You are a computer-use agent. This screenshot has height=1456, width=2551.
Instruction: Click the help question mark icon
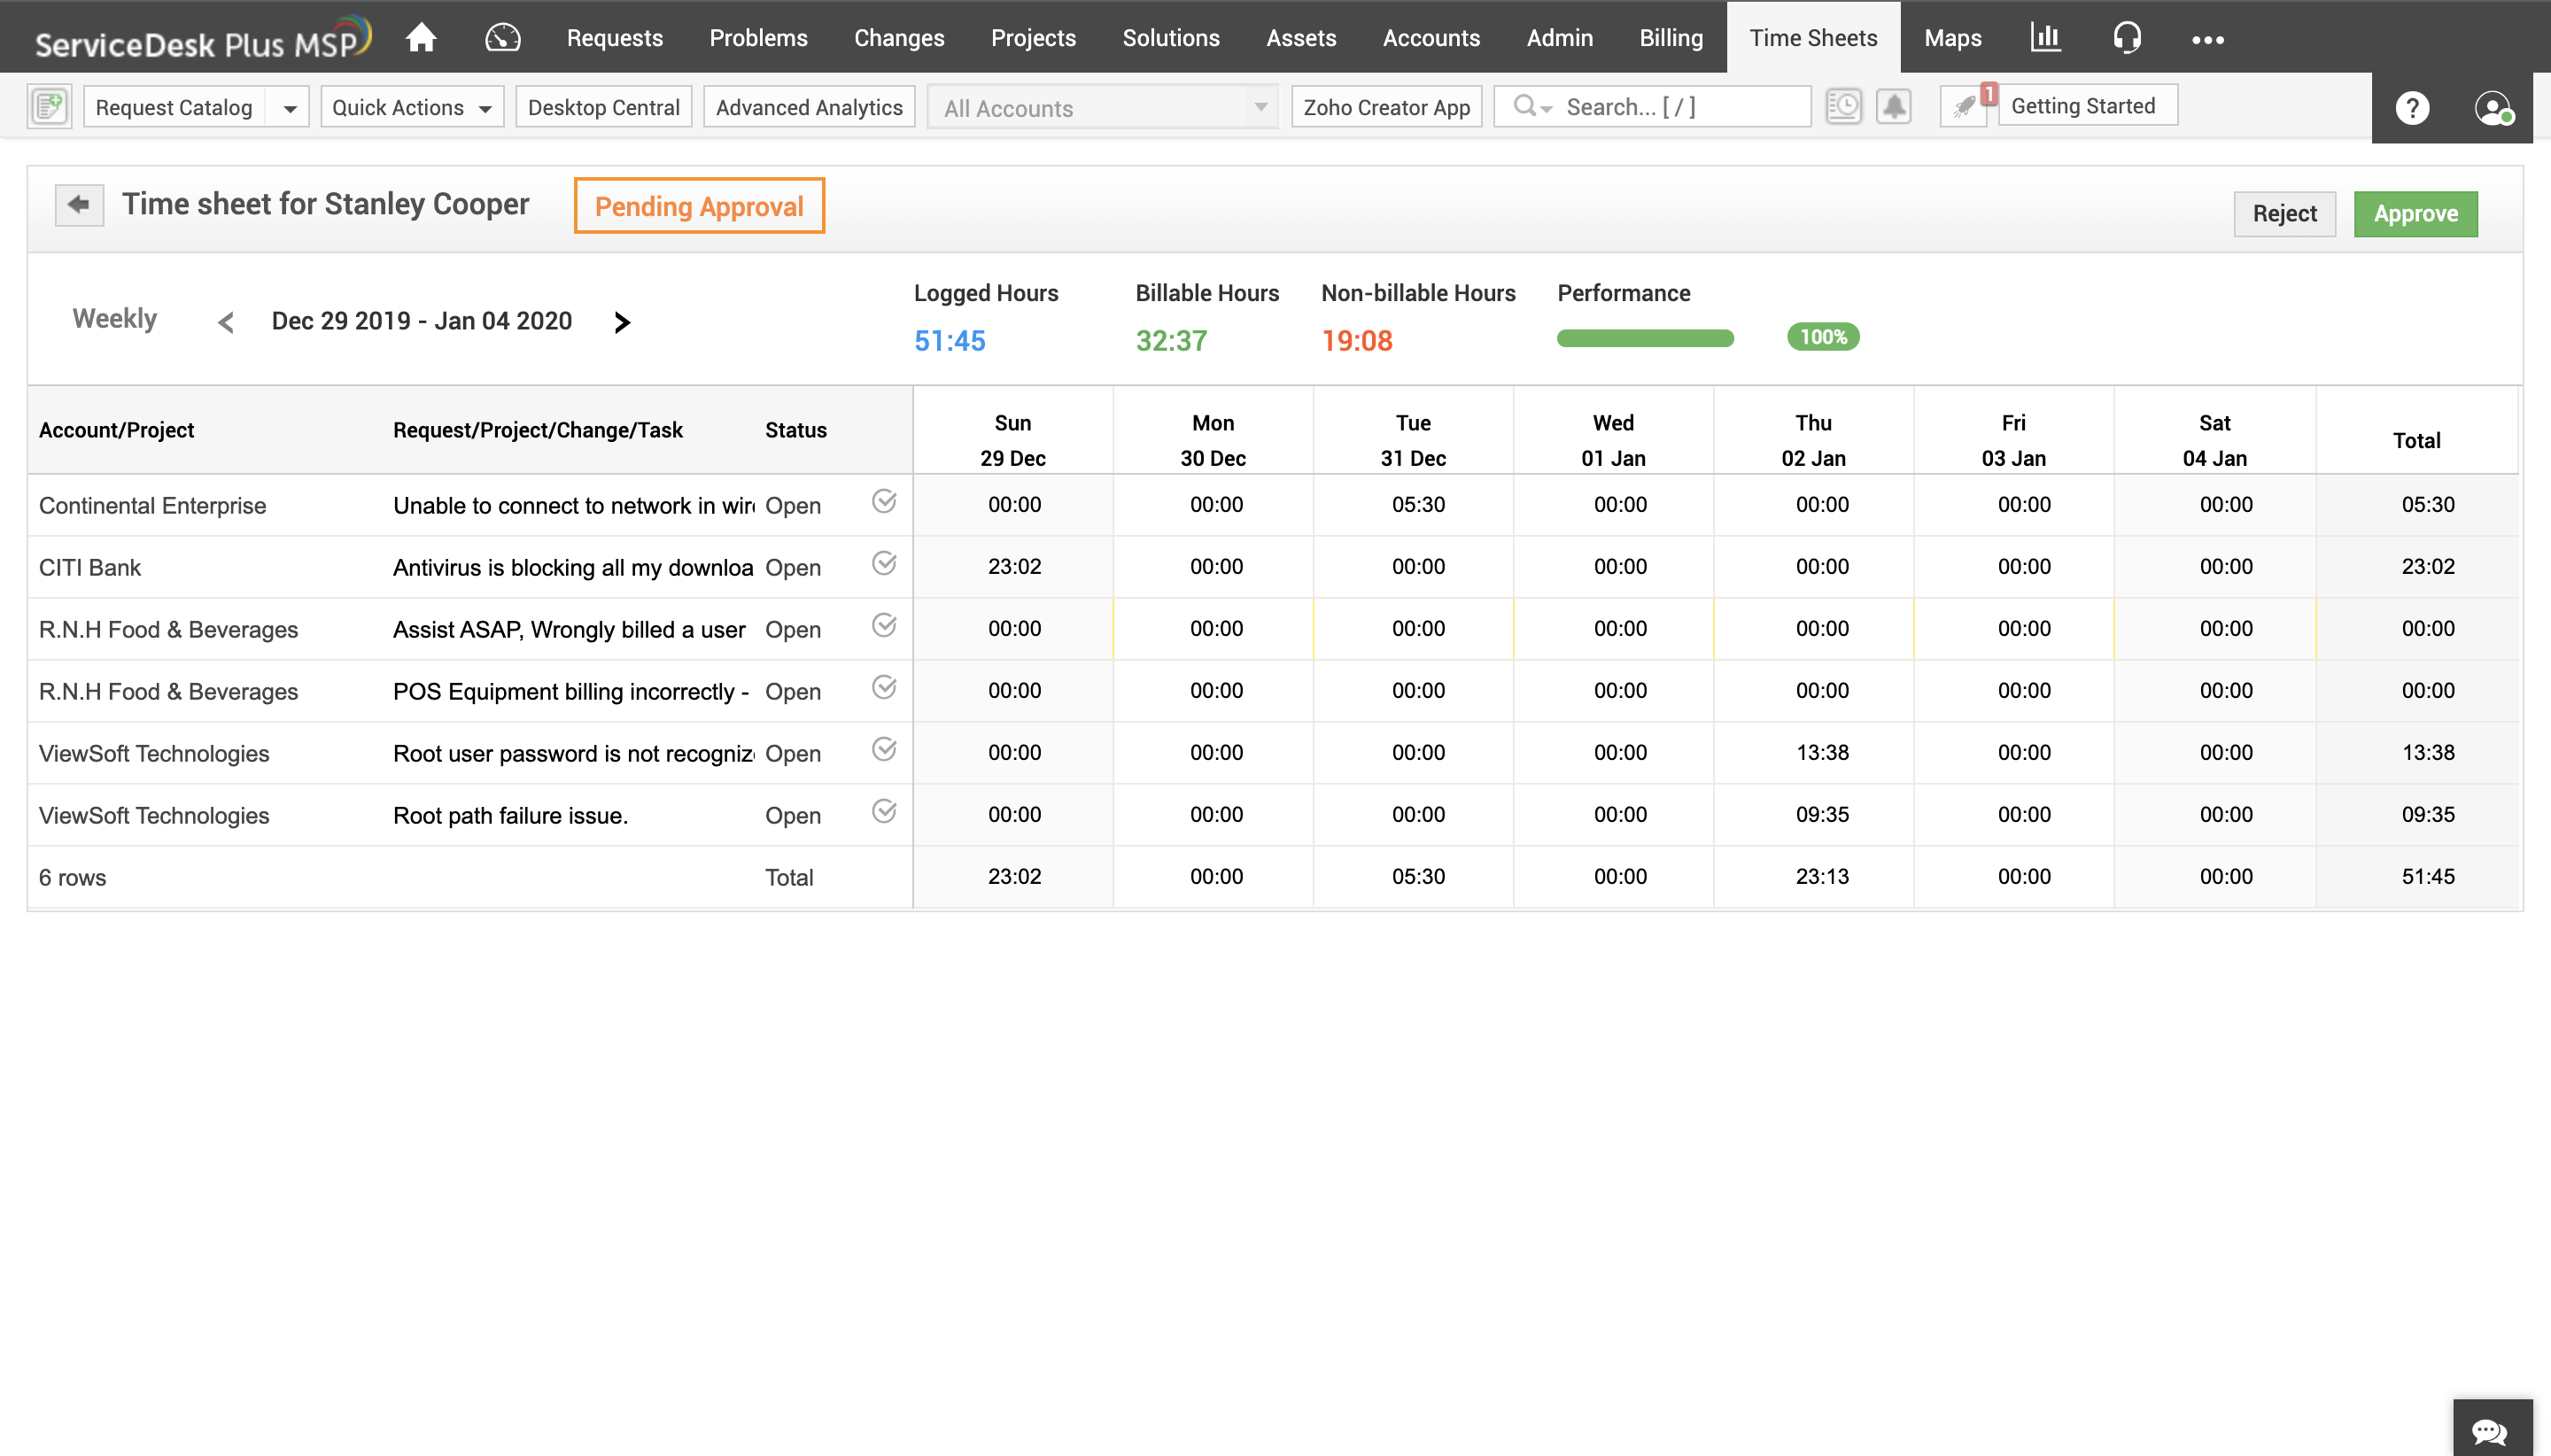pyautogui.click(x=2413, y=108)
